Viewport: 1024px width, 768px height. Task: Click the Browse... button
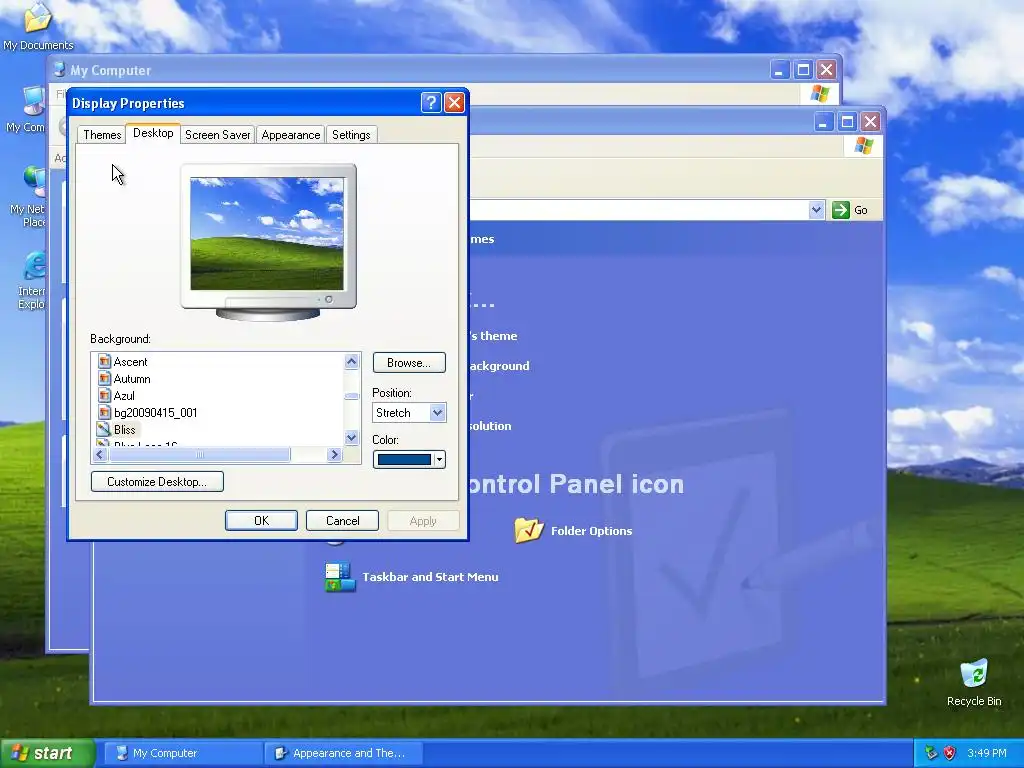click(x=409, y=362)
